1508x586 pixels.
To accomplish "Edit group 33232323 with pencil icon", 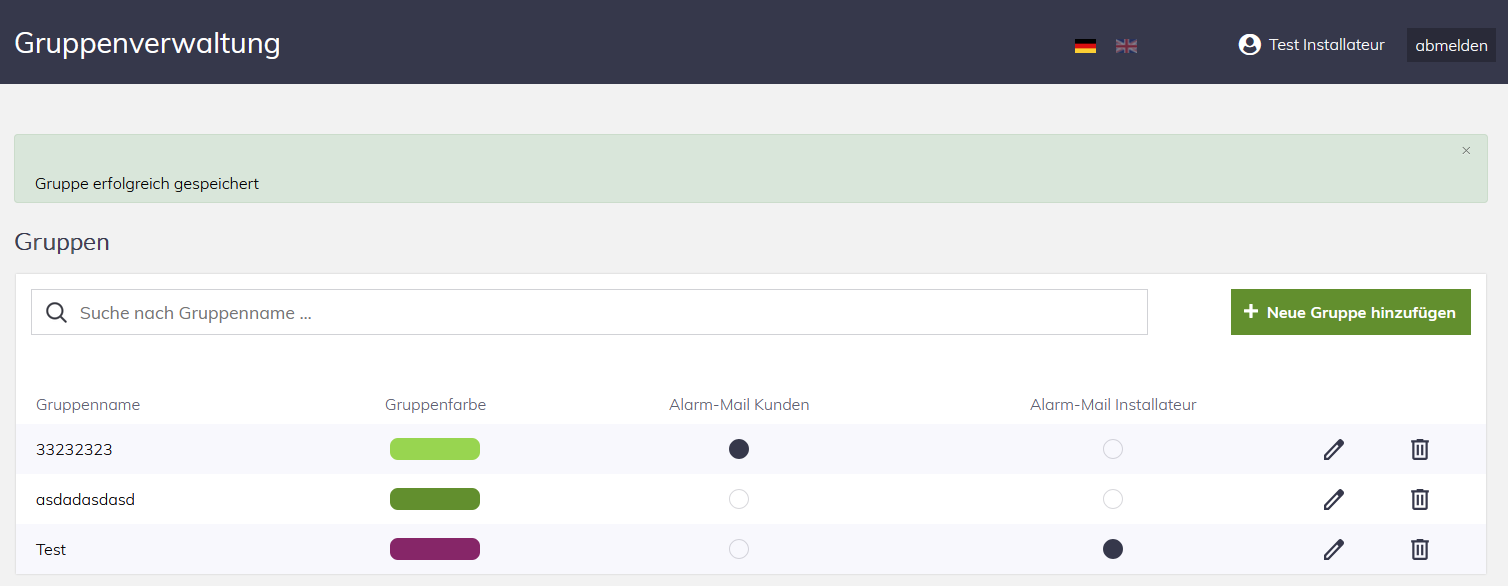I will tap(1333, 449).
